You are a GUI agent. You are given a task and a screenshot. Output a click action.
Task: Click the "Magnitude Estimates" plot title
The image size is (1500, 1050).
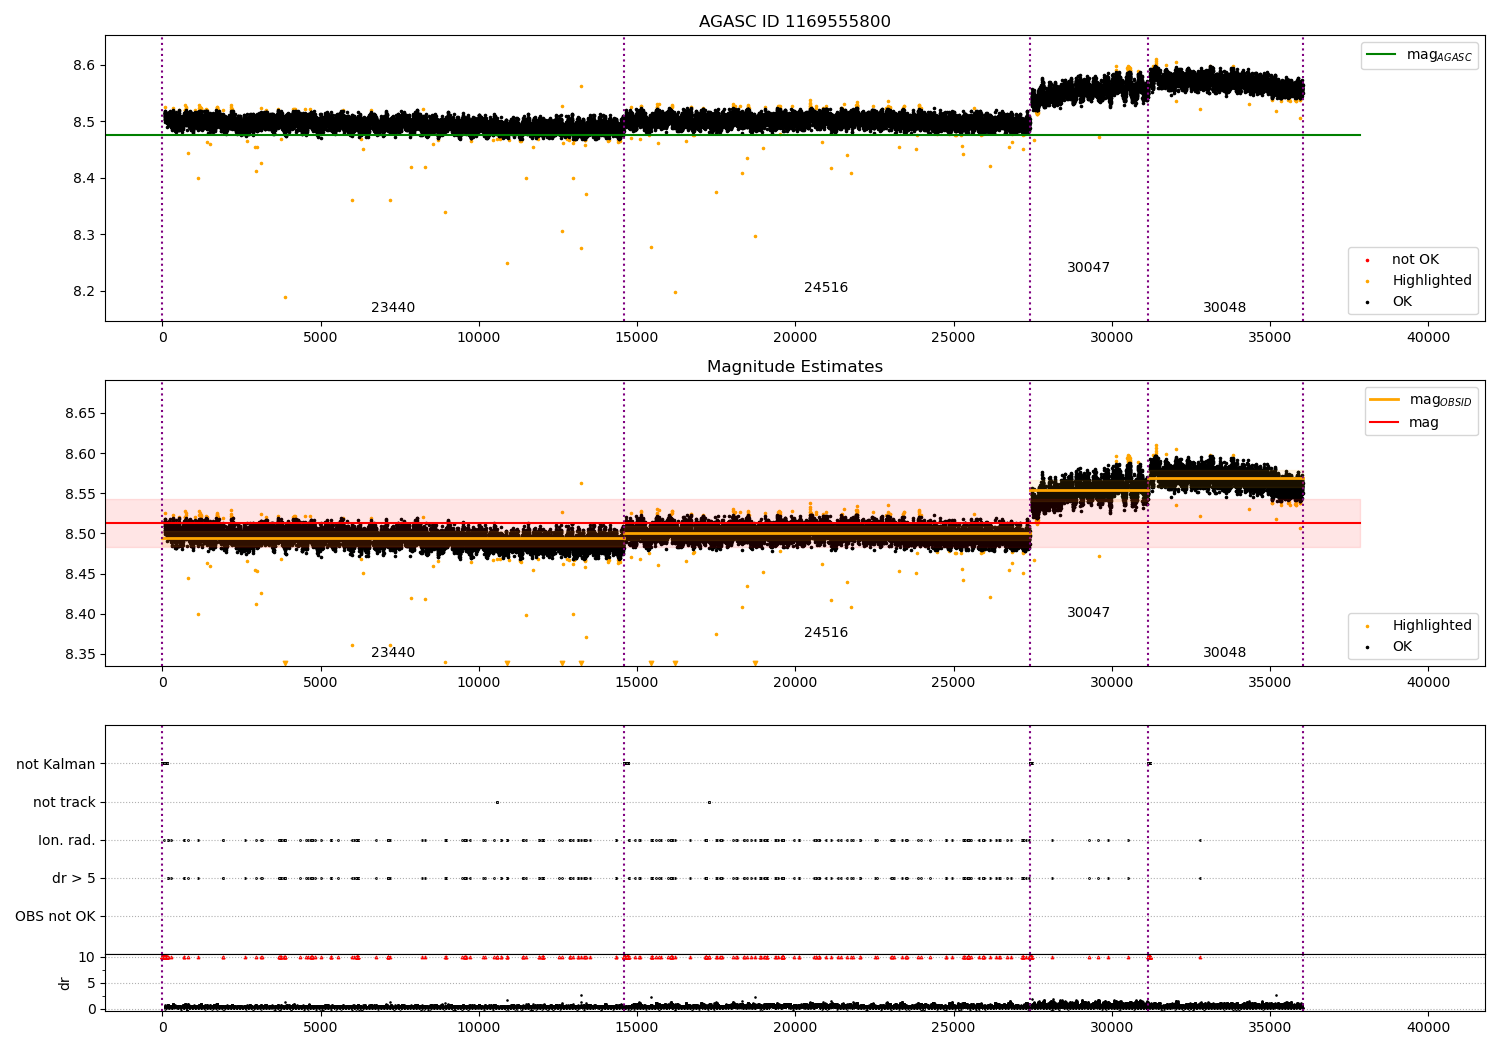click(x=794, y=367)
